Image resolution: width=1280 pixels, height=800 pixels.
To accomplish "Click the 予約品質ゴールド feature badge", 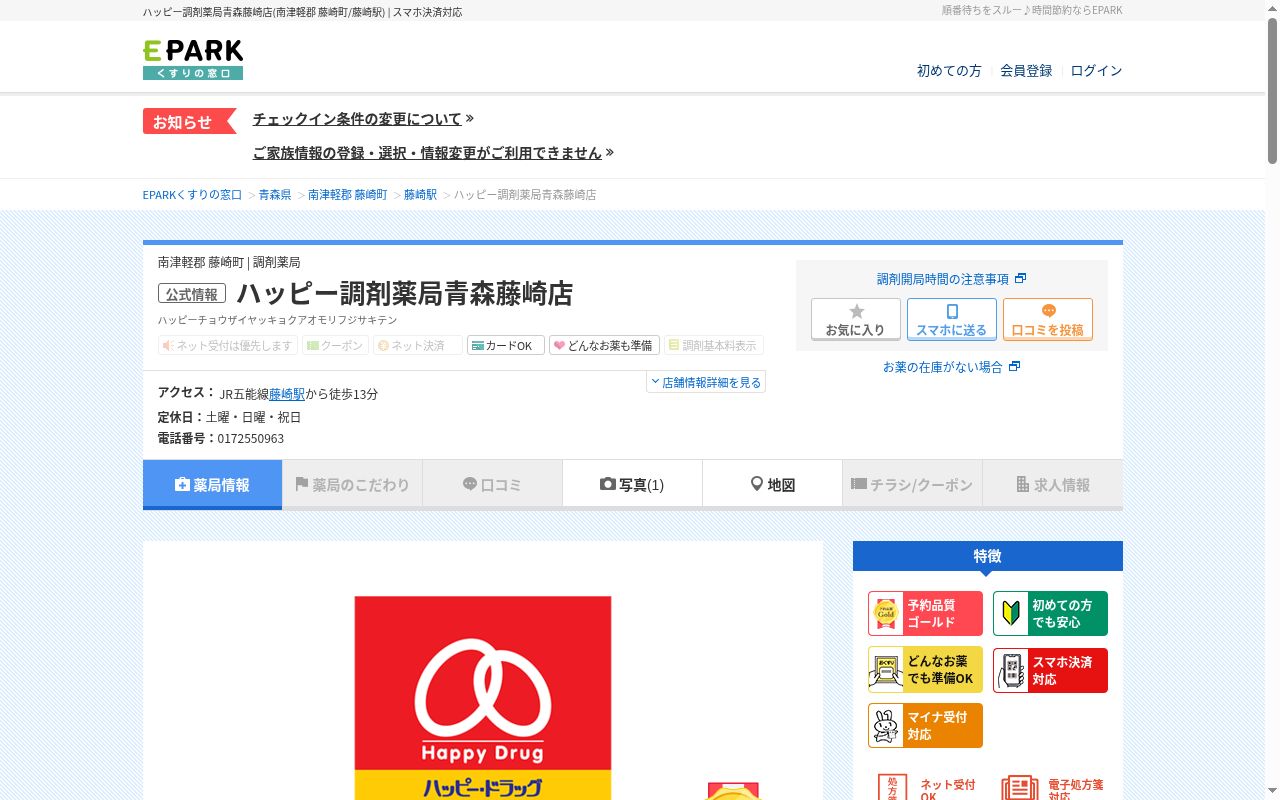I will click(x=925, y=613).
